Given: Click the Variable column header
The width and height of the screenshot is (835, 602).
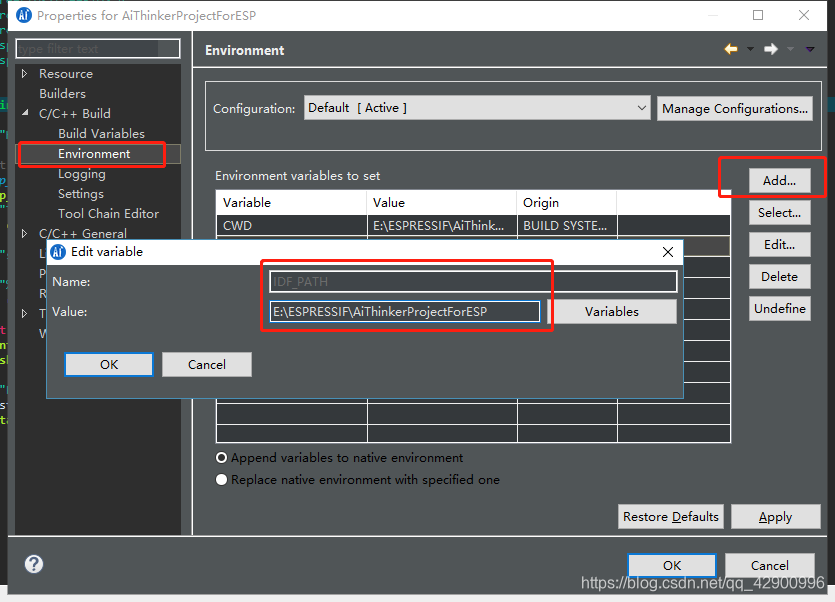Looking at the screenshot, I should (x=291, y=202).
